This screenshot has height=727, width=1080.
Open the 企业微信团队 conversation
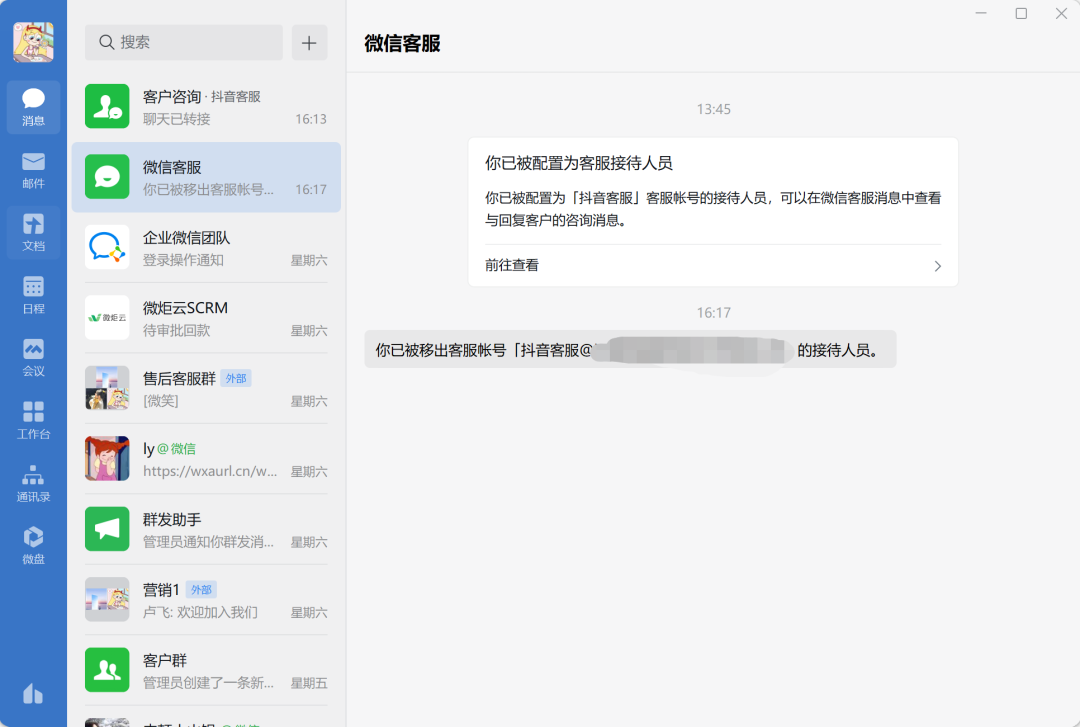click(x=206, y=247)
